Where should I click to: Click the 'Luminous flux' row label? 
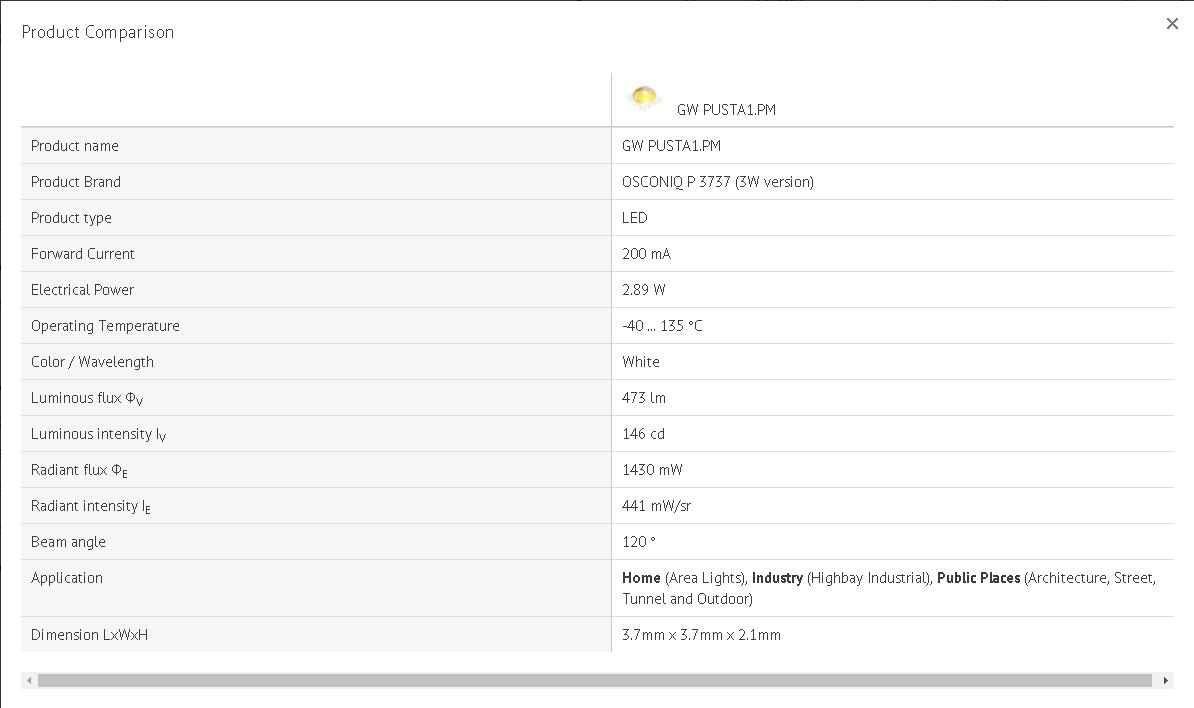(87, 398)
